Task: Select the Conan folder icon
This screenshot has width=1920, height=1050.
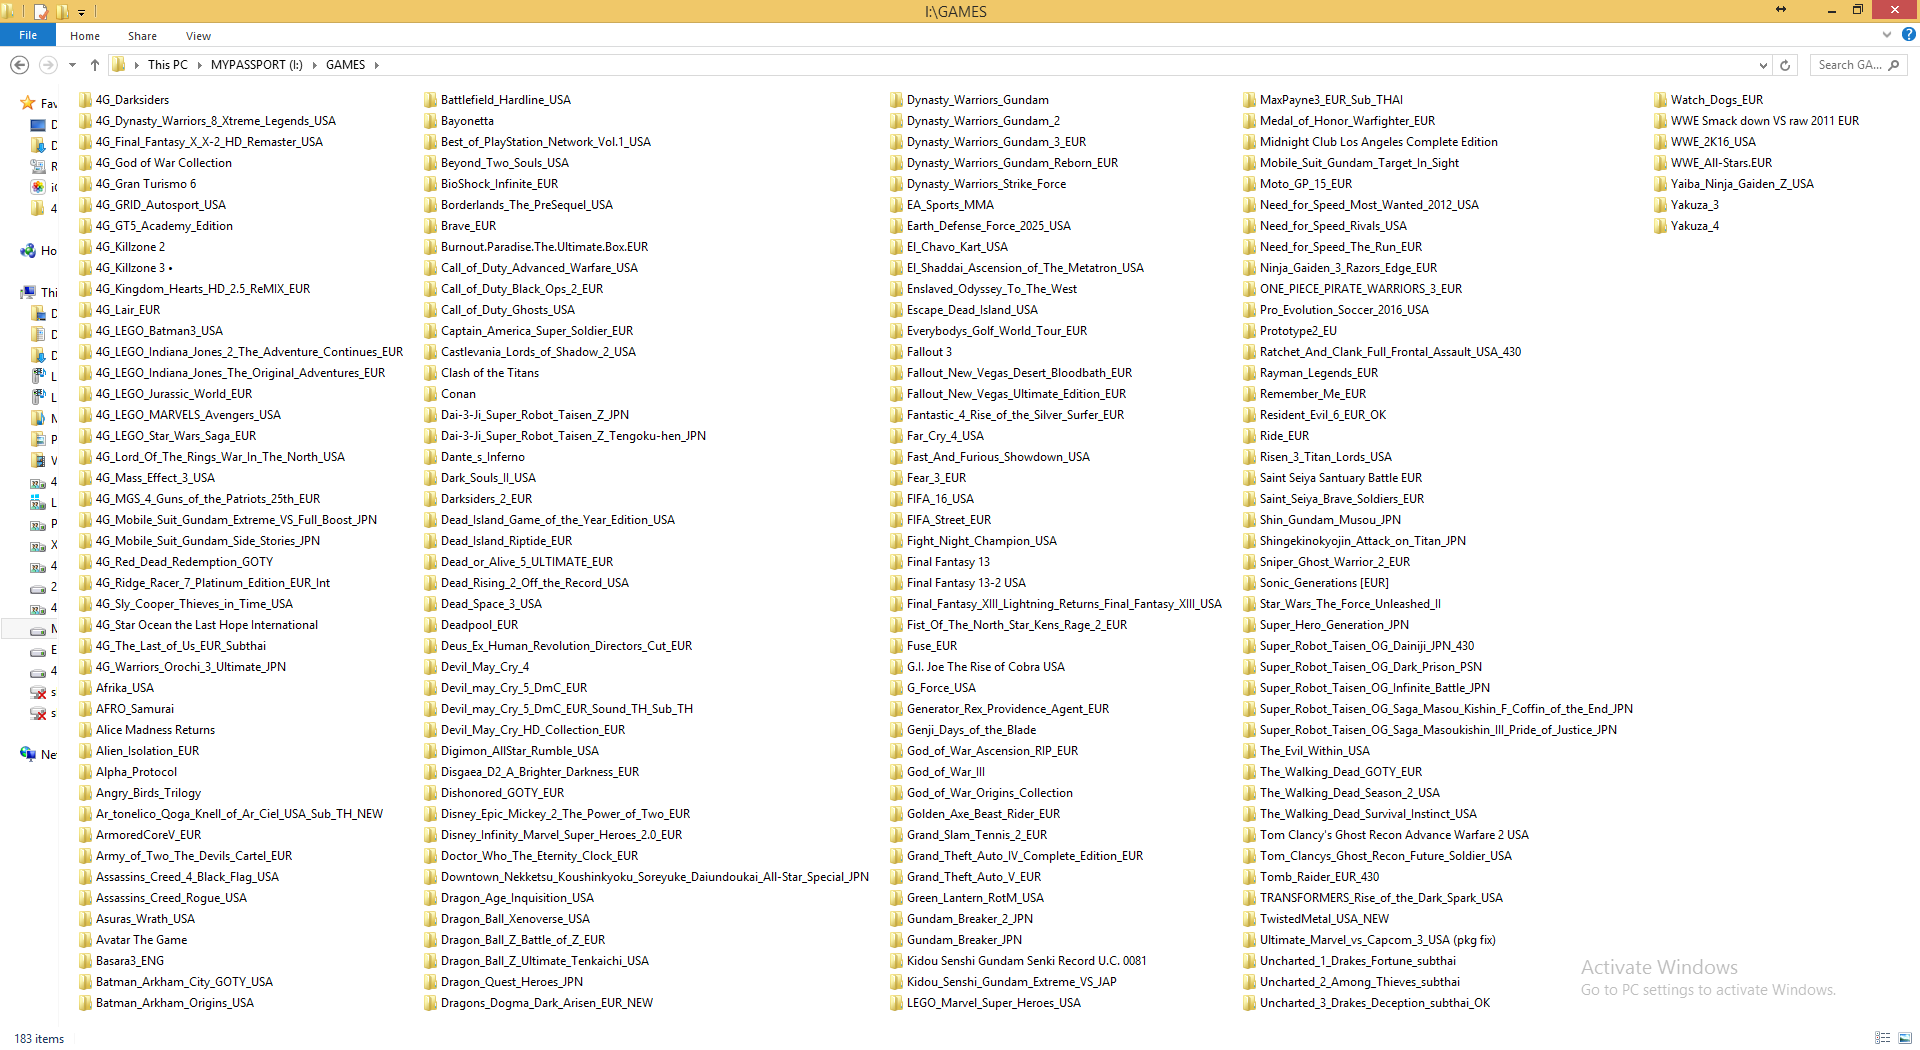Action: coord(431,394)
